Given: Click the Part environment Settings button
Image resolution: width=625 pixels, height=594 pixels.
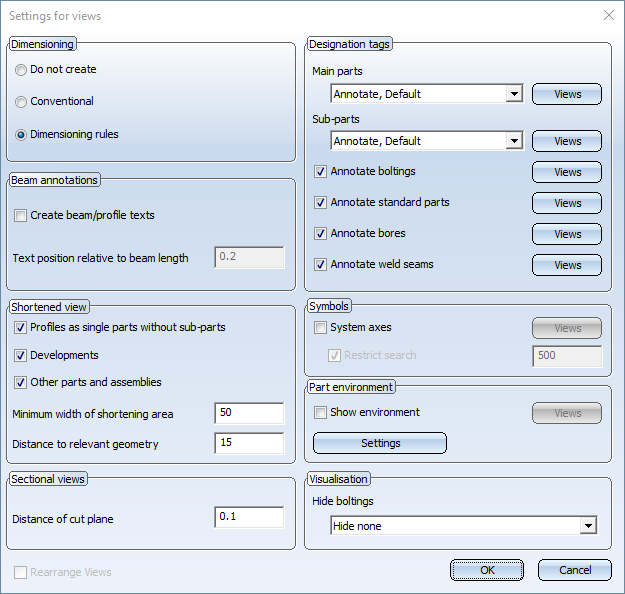Looking at the screenshot, I should [x=380, y=443].
